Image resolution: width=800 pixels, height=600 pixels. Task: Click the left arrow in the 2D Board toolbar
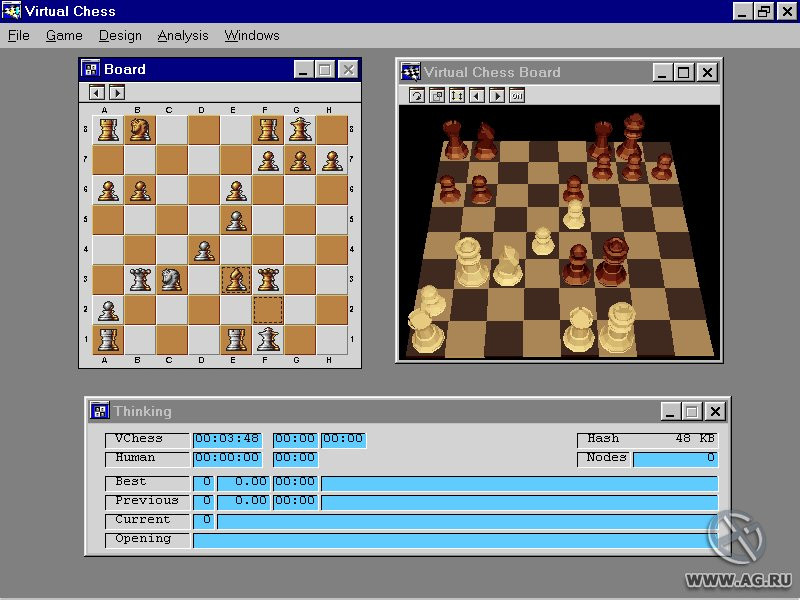[97, 92]
